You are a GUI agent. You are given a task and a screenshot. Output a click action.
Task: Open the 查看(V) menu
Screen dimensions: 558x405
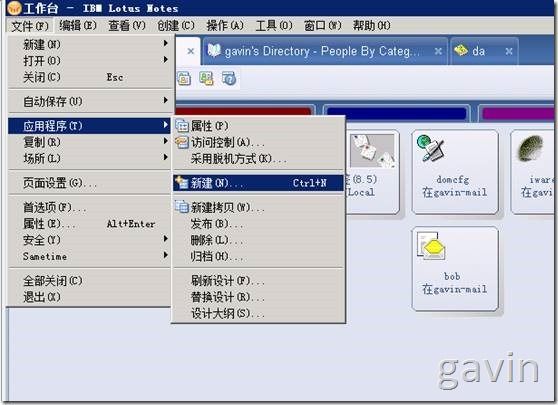click(127, 26)
